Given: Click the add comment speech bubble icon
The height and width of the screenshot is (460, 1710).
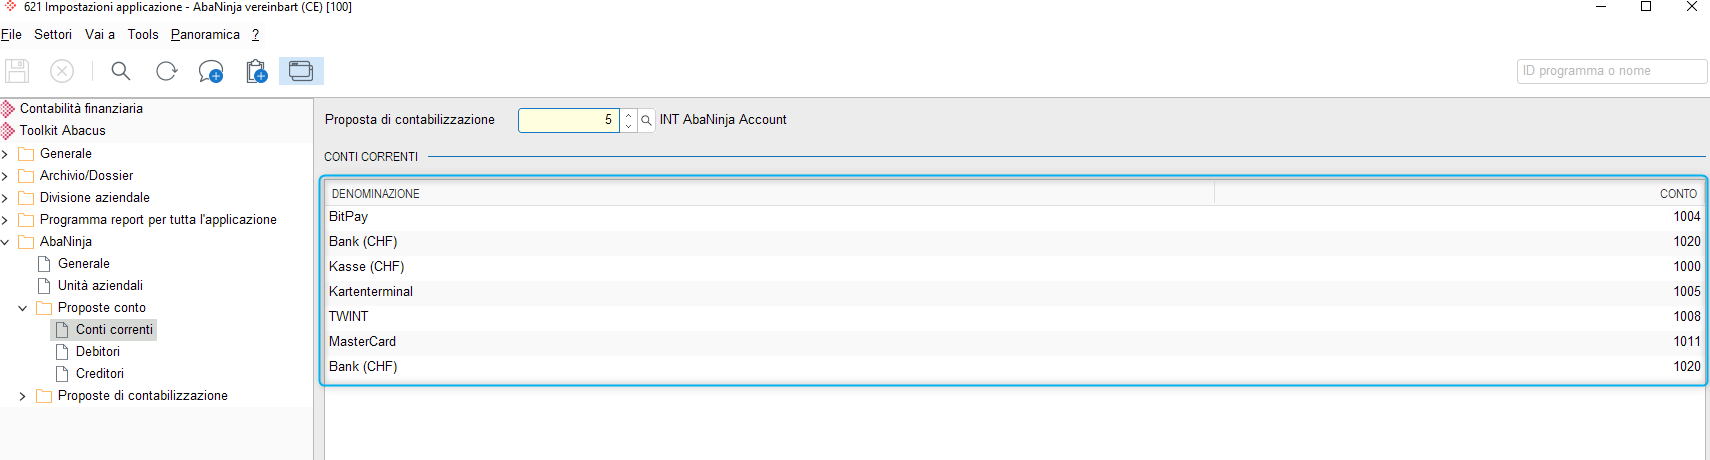Looking at the screenshot, I should (210, 71).
